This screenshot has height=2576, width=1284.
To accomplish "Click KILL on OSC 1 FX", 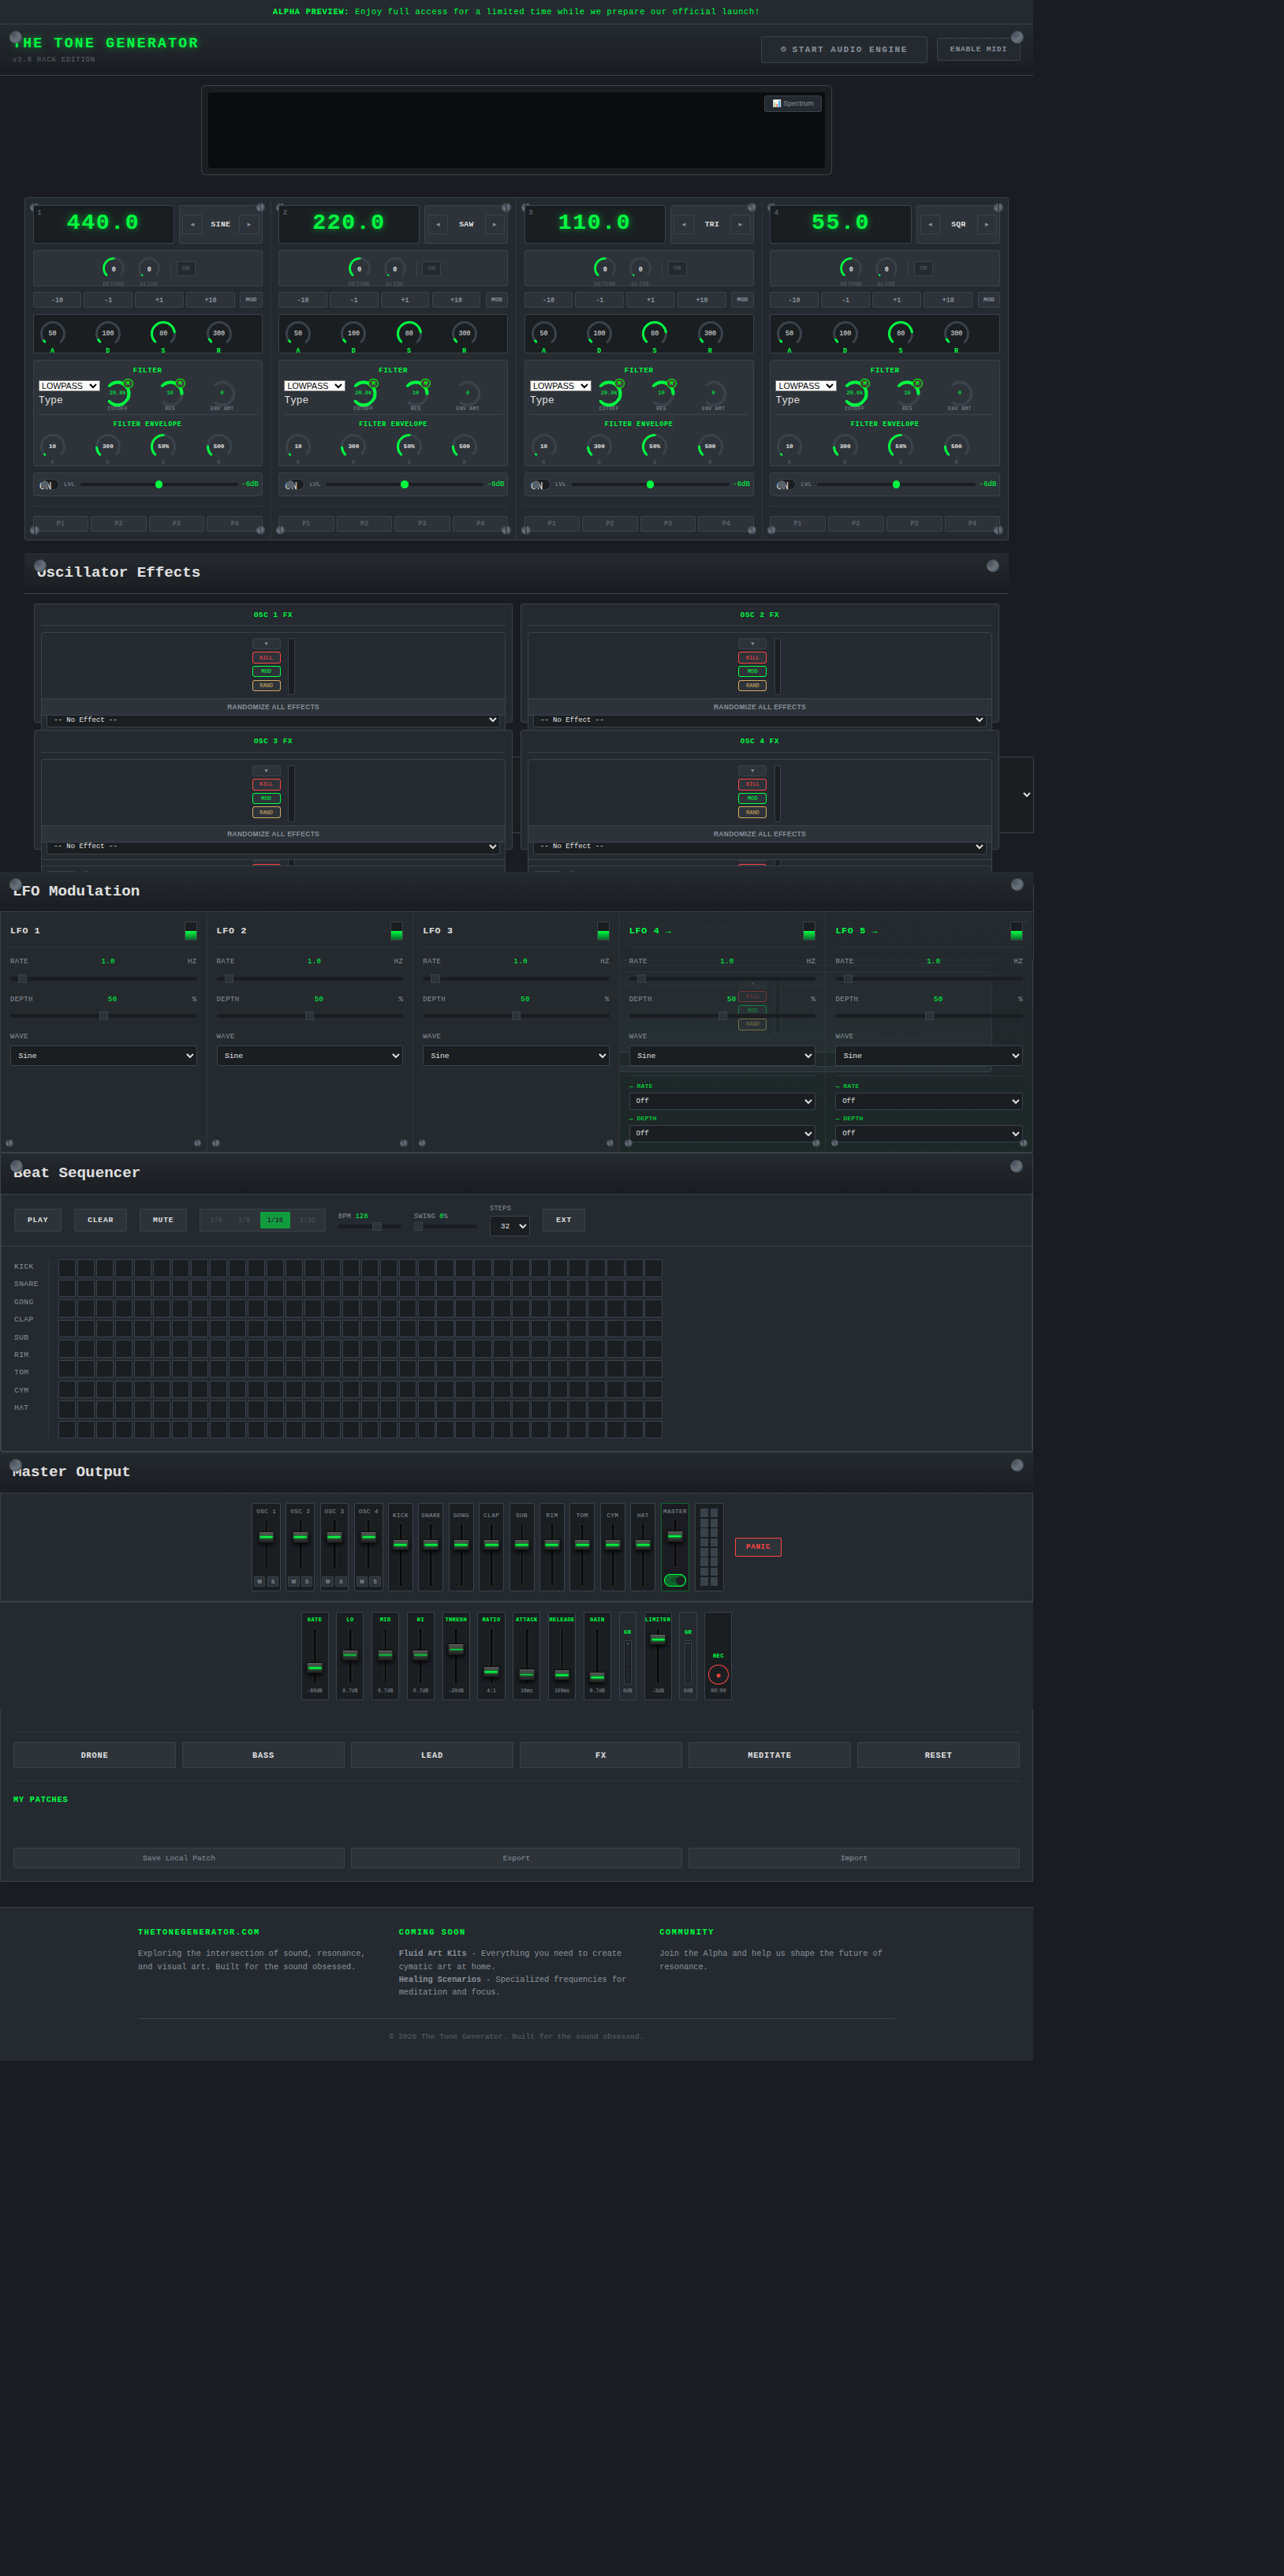I will click(266, 657).
